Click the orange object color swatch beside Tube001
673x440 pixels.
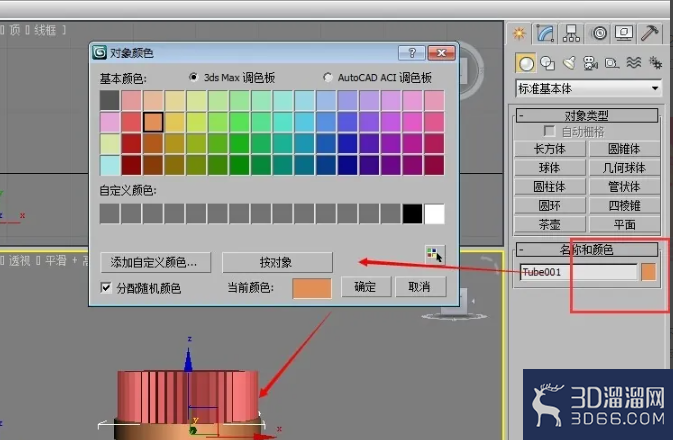[x=649, y=272]
